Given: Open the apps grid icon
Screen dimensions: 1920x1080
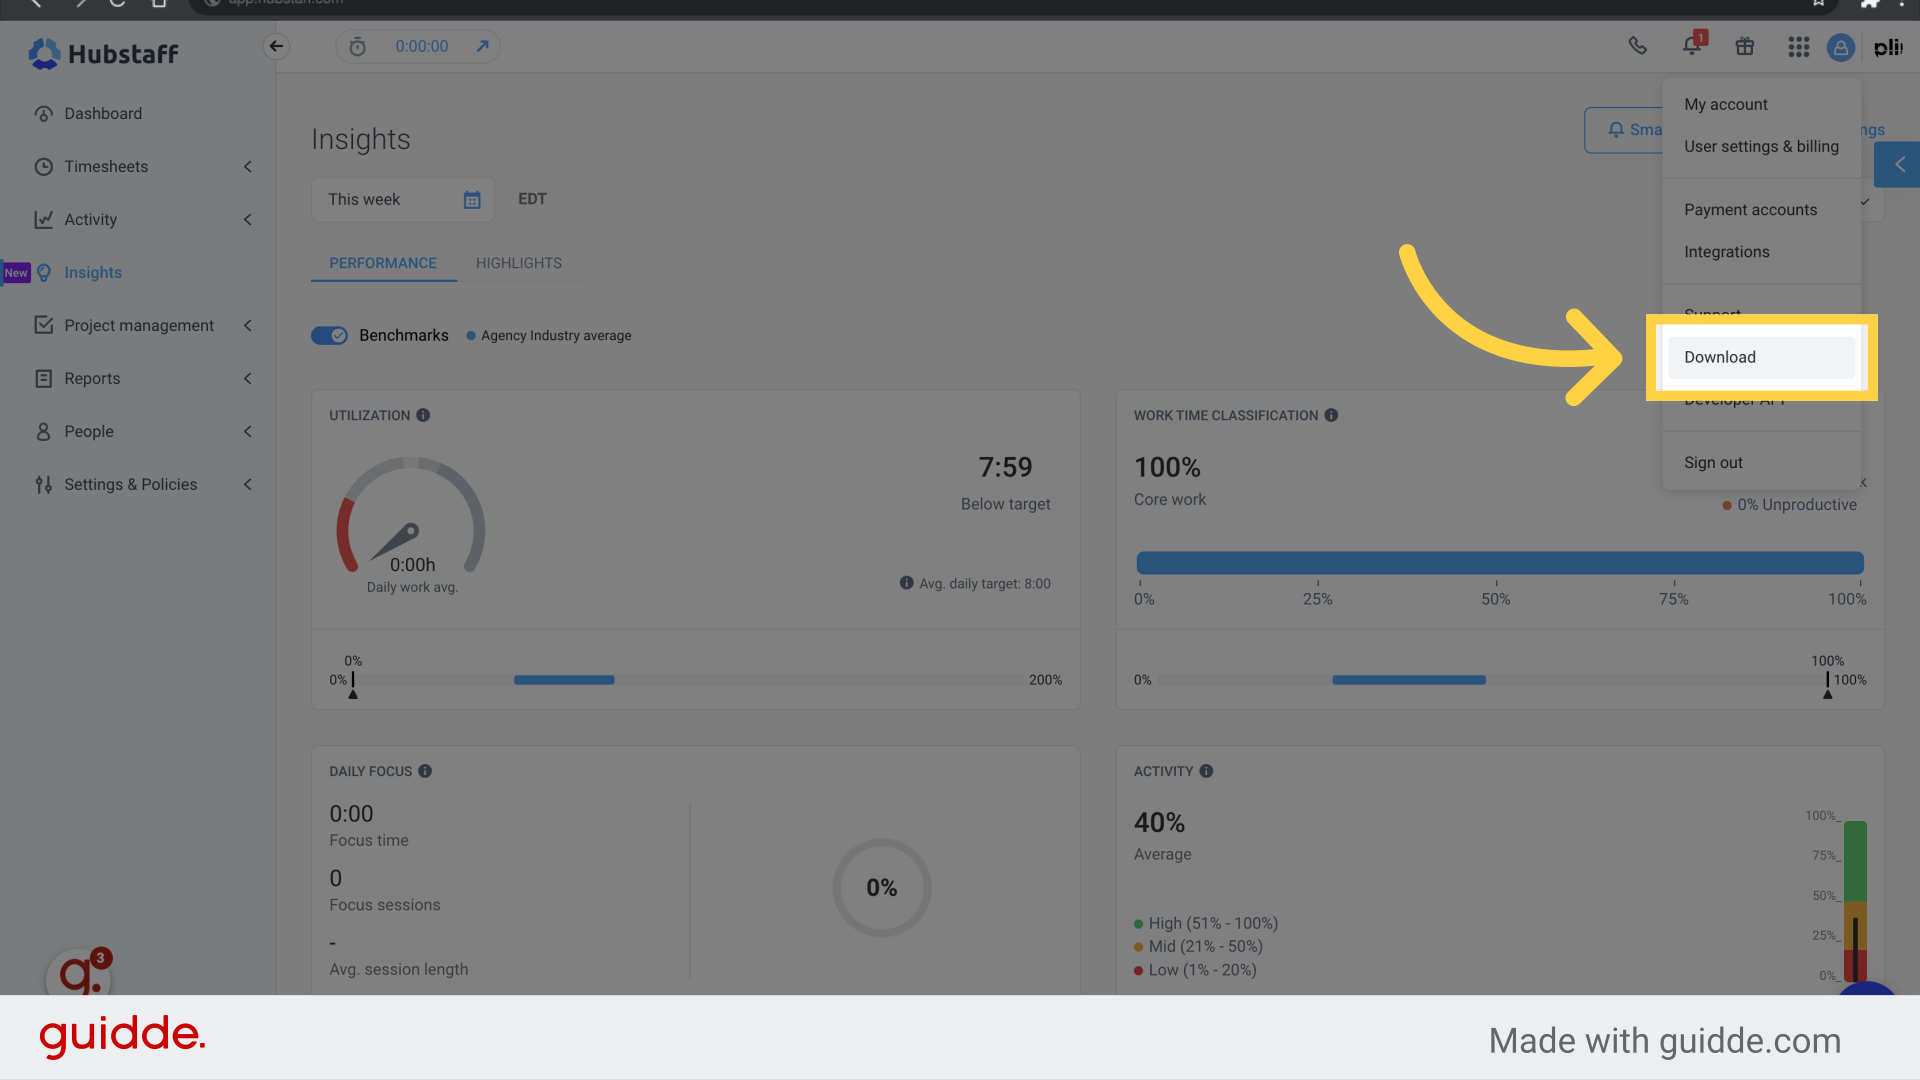Looking at the screenshot, I should point(1798,46).
